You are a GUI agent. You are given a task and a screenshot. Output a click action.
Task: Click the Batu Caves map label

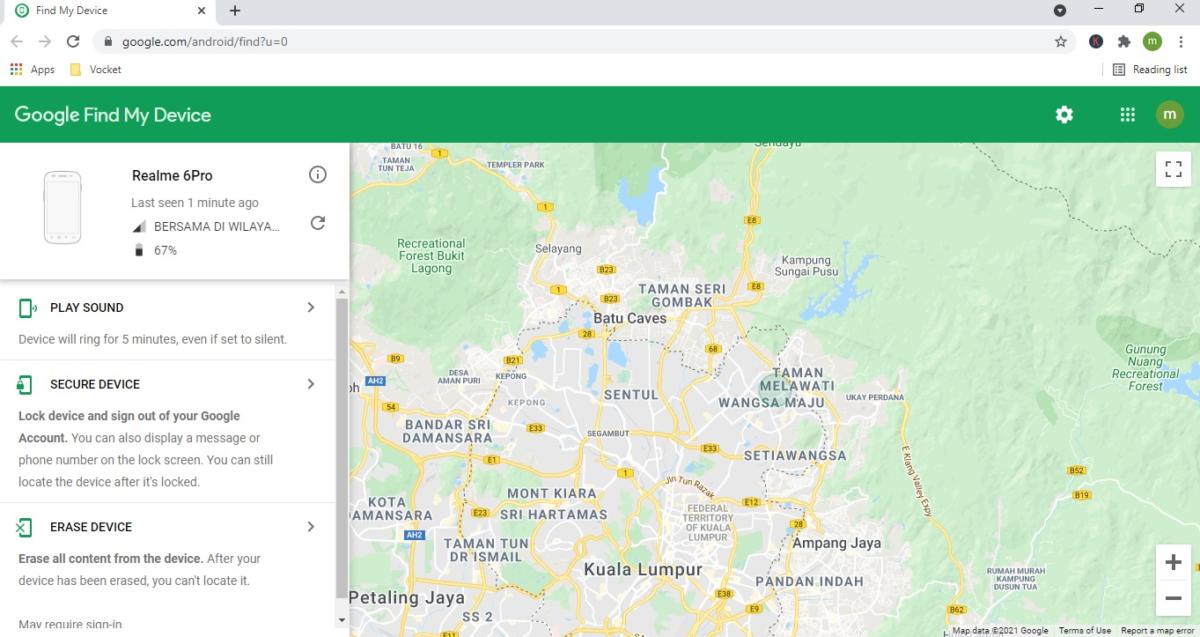630,319
